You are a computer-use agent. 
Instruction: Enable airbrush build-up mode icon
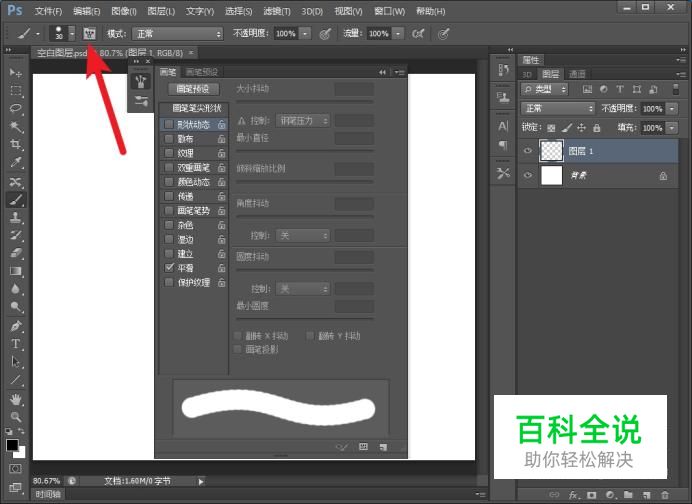417,34
